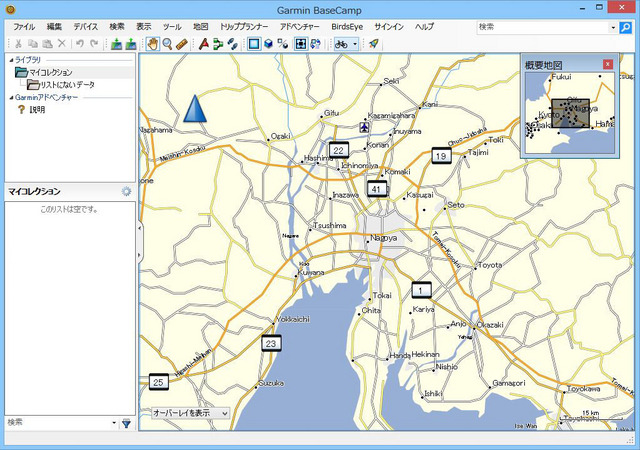The height and width of the screenshot is (450, 640).
Task: Select the Hand pan tool
Action: 153,44
